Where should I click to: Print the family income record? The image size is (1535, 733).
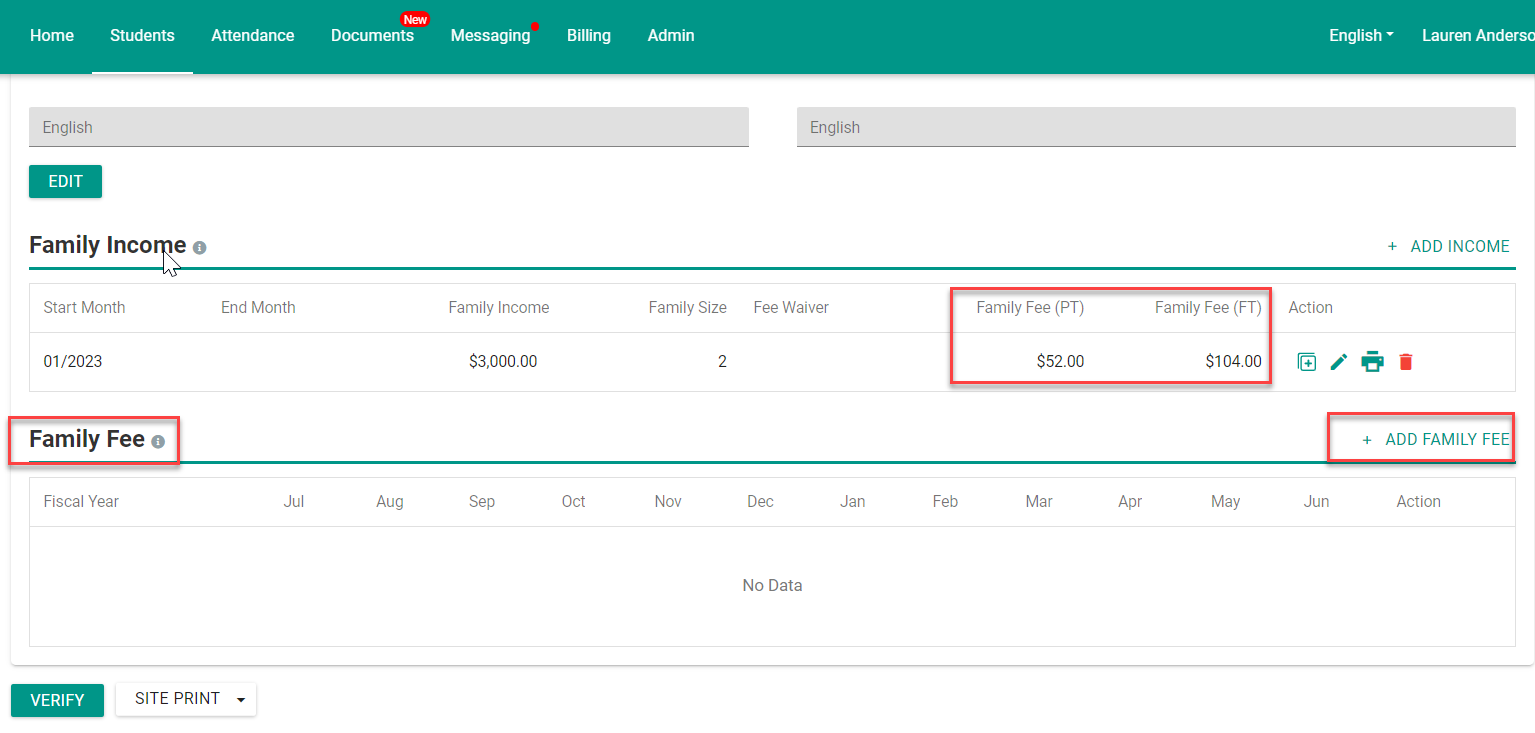[x=1372, y=361]
